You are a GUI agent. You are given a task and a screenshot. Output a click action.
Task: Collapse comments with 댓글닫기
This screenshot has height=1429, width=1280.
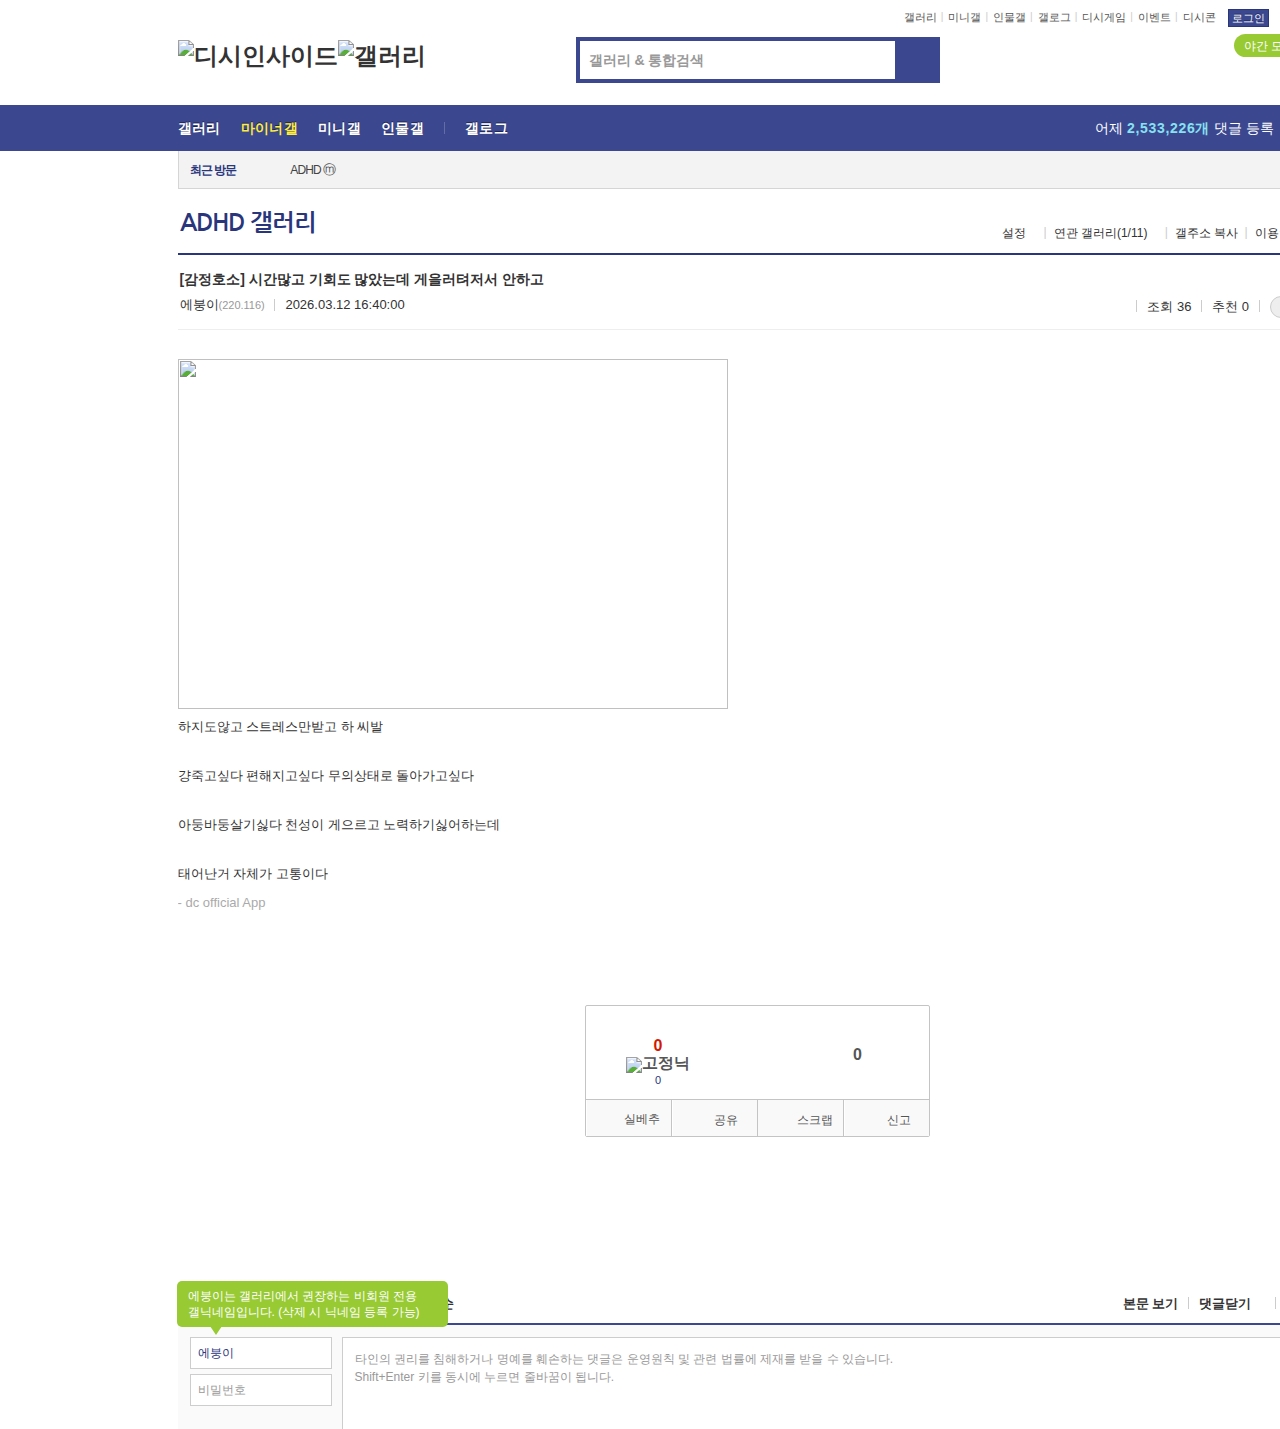tap(1224, 1304)
